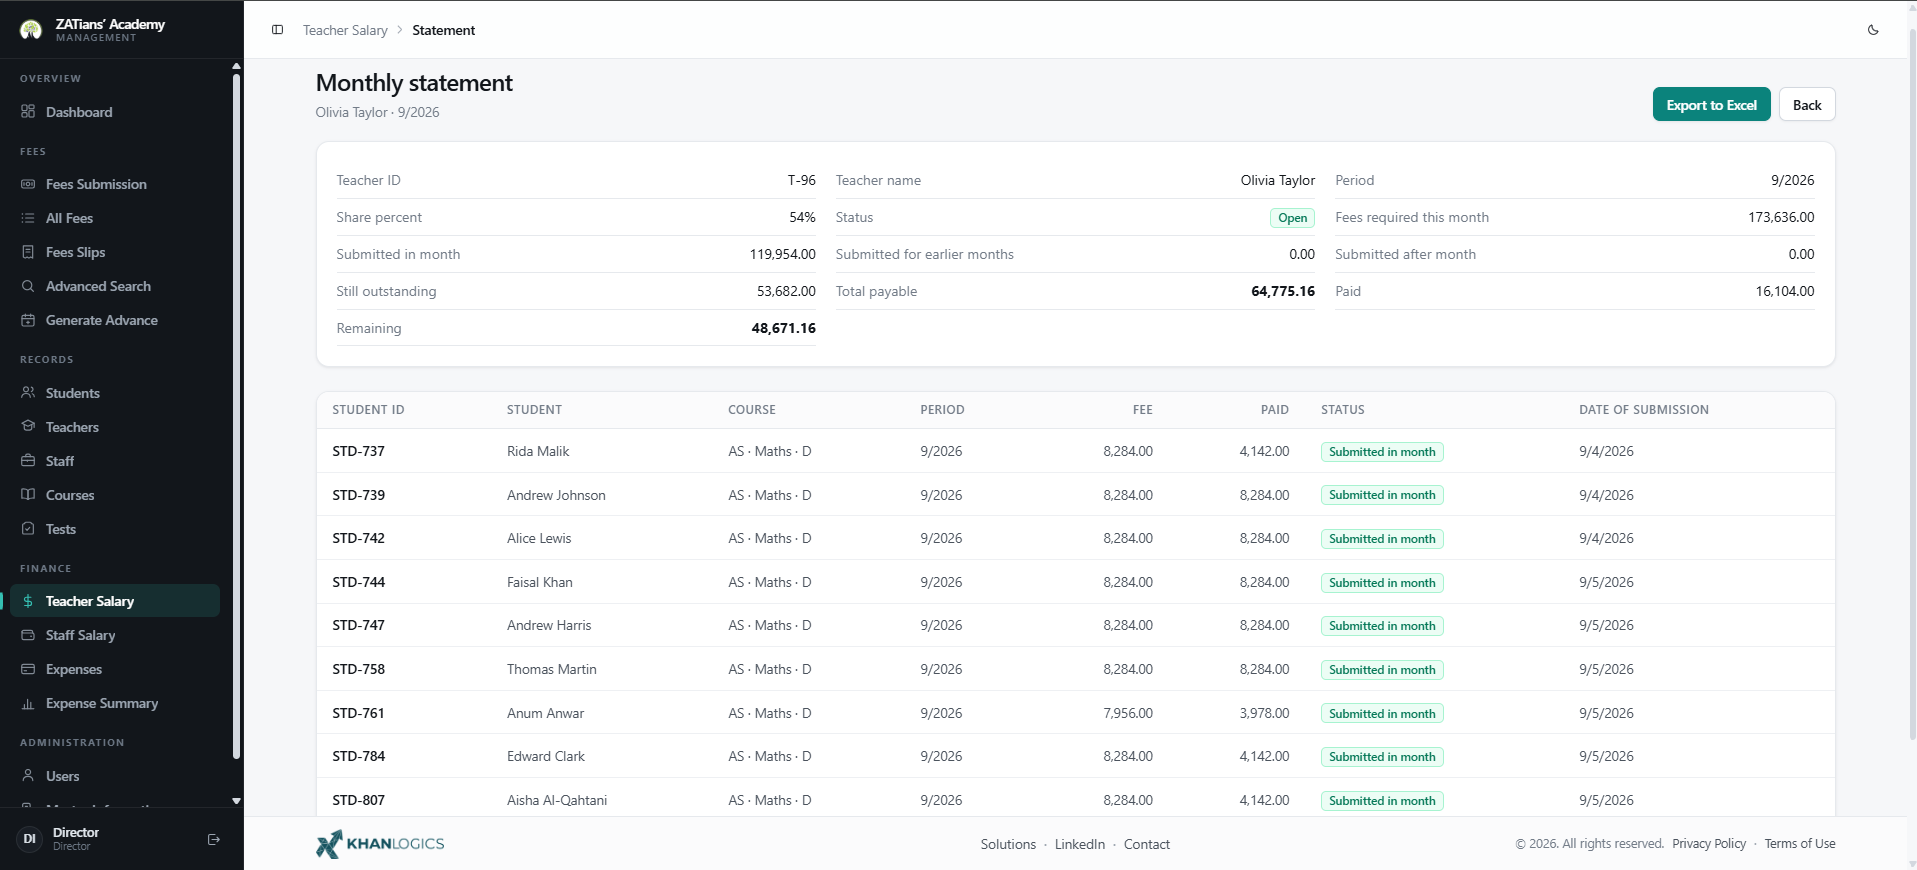Image resolution: width=1917 pixels, height=870 pixels.
Task: Click the Tests icon in sidebar
Action: [x=28, y=529]
